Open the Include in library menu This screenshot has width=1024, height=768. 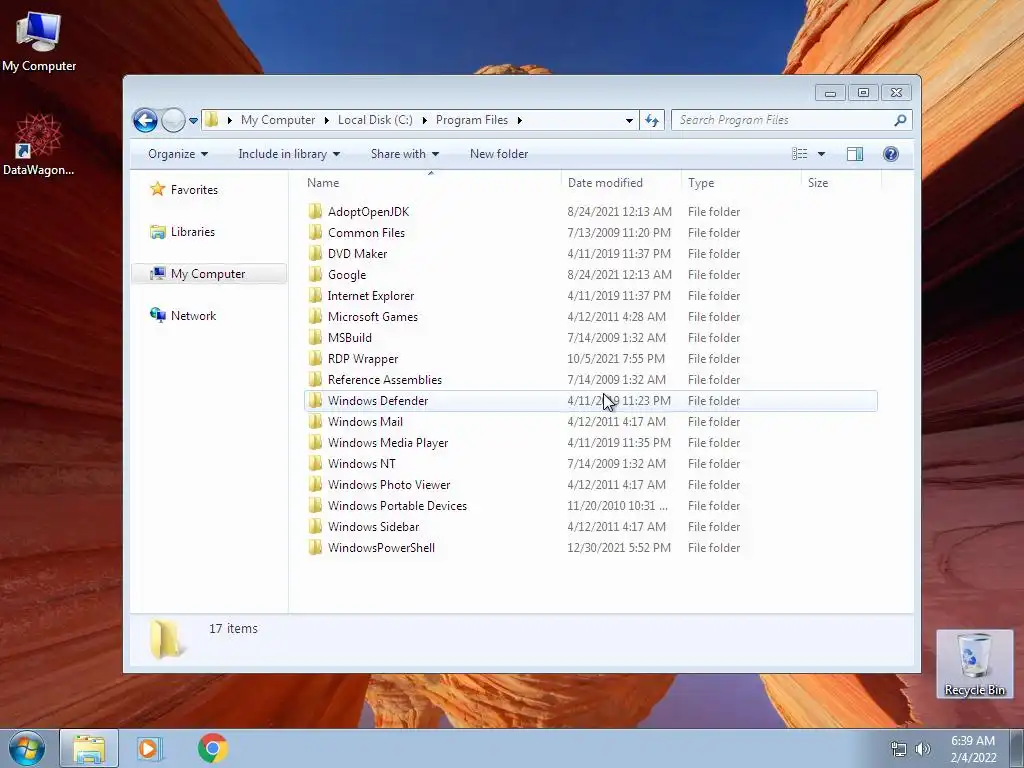point(289,154)
